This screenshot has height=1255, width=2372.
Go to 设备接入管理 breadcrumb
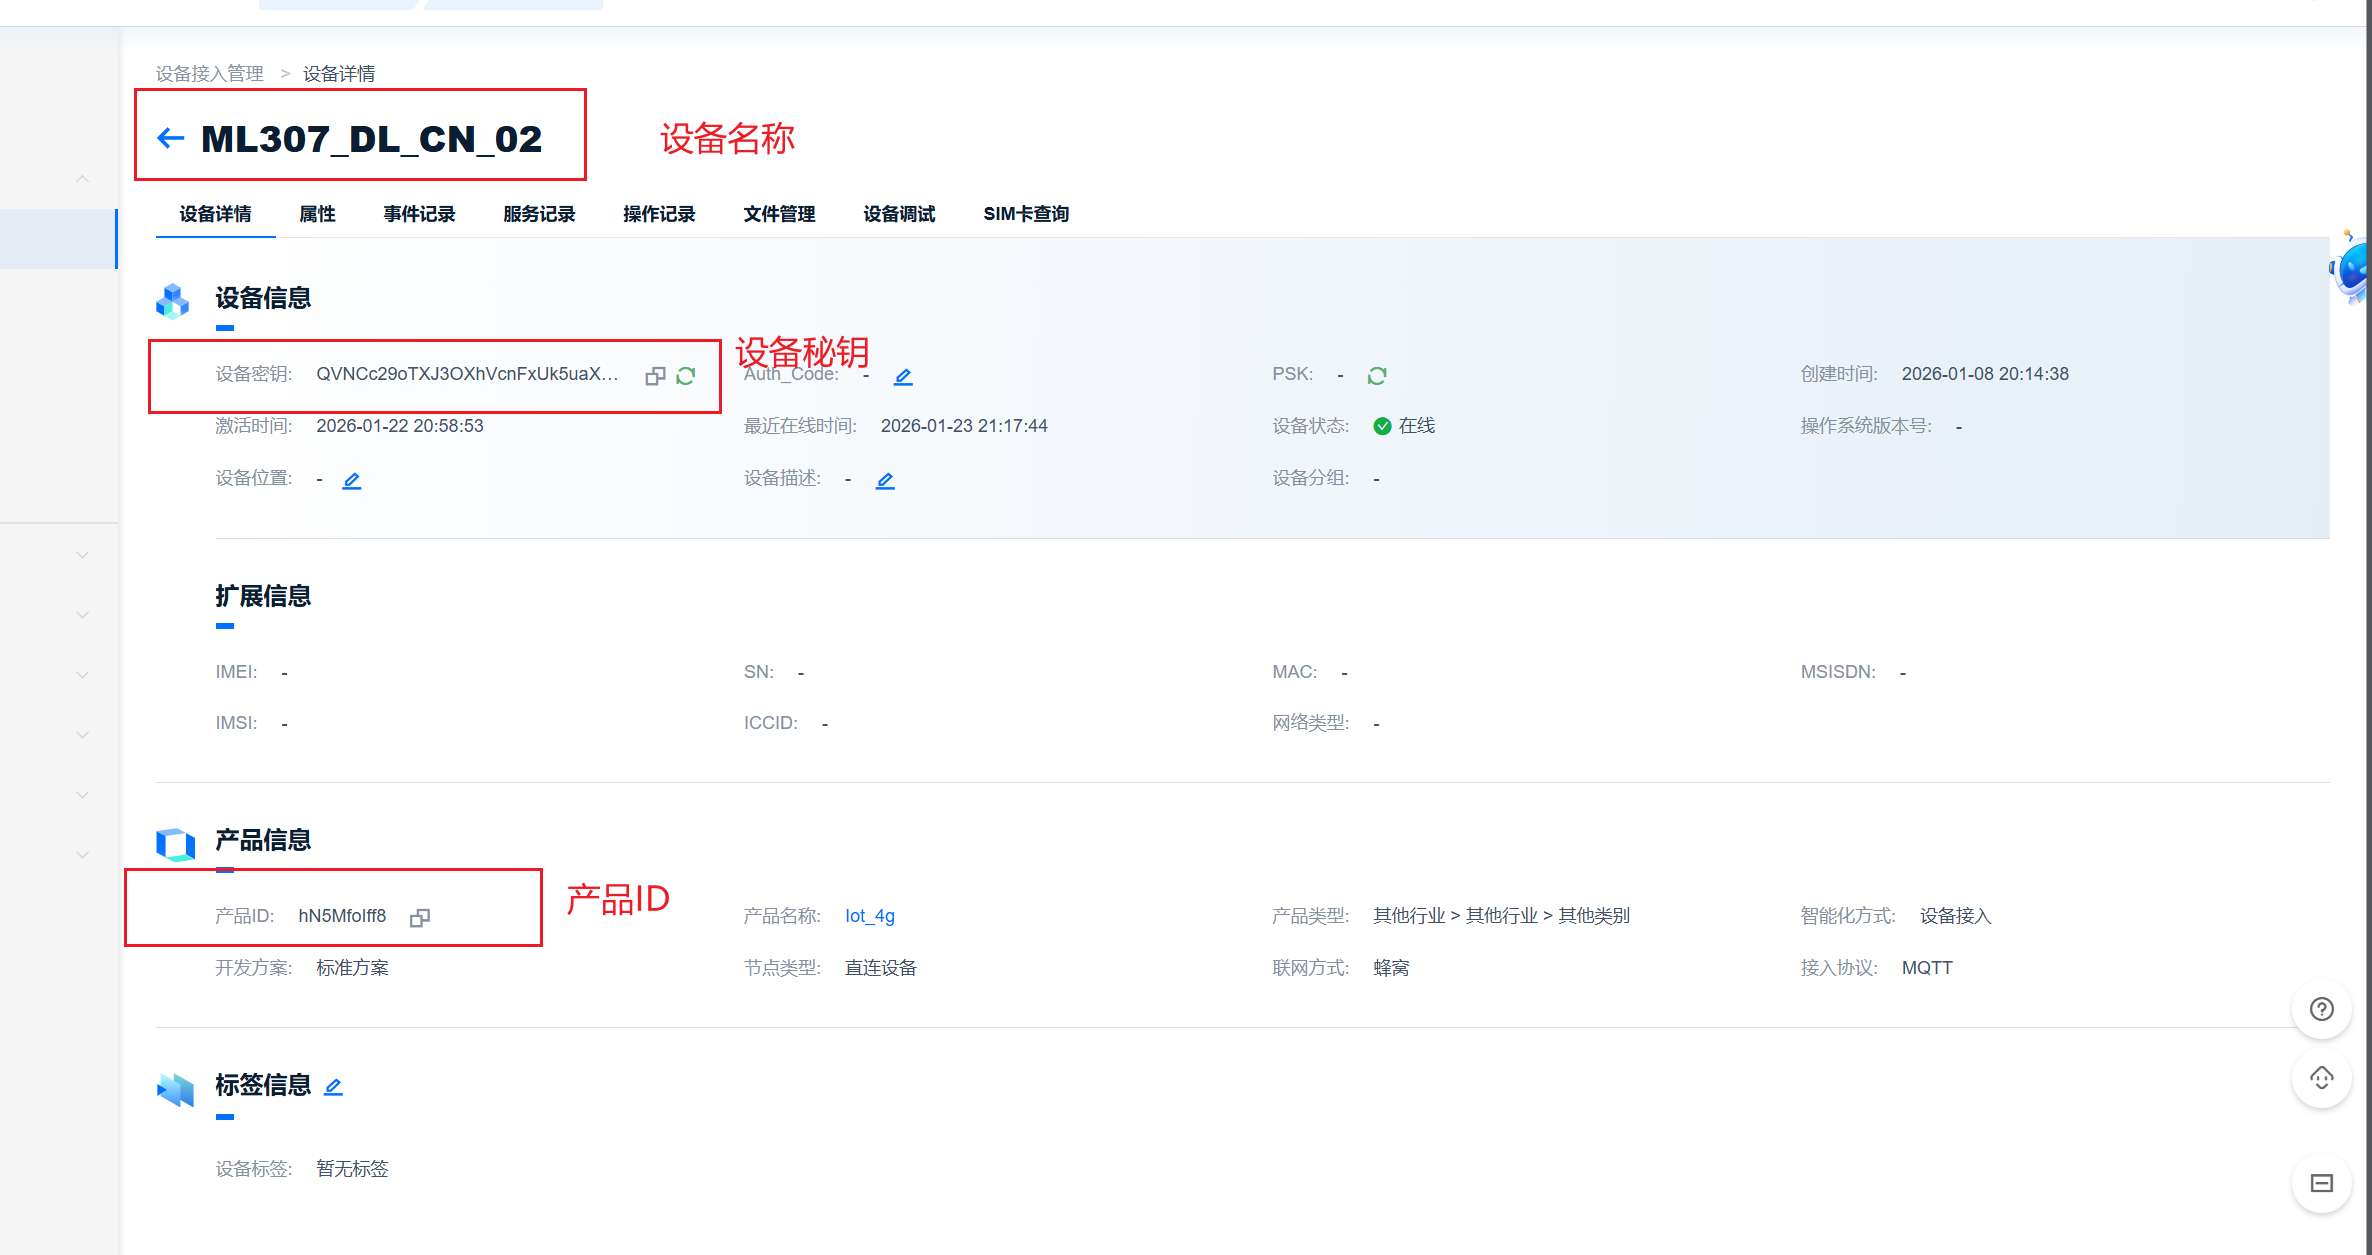coord(209,74)
